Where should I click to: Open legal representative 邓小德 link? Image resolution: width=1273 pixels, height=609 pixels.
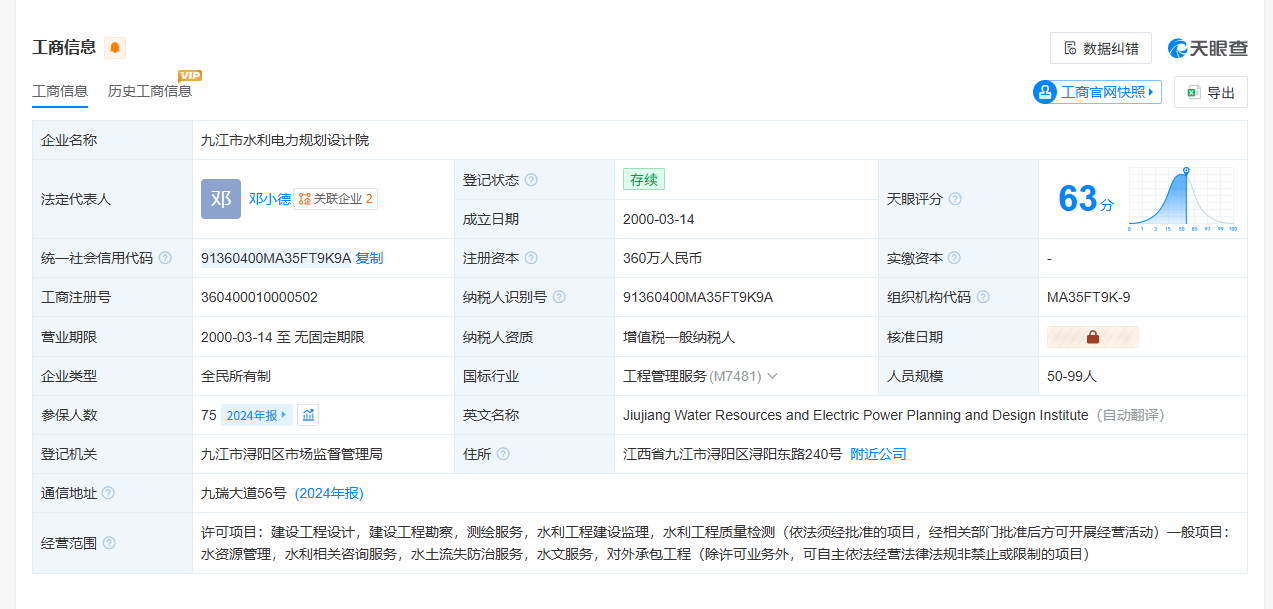tap(270, 199)
